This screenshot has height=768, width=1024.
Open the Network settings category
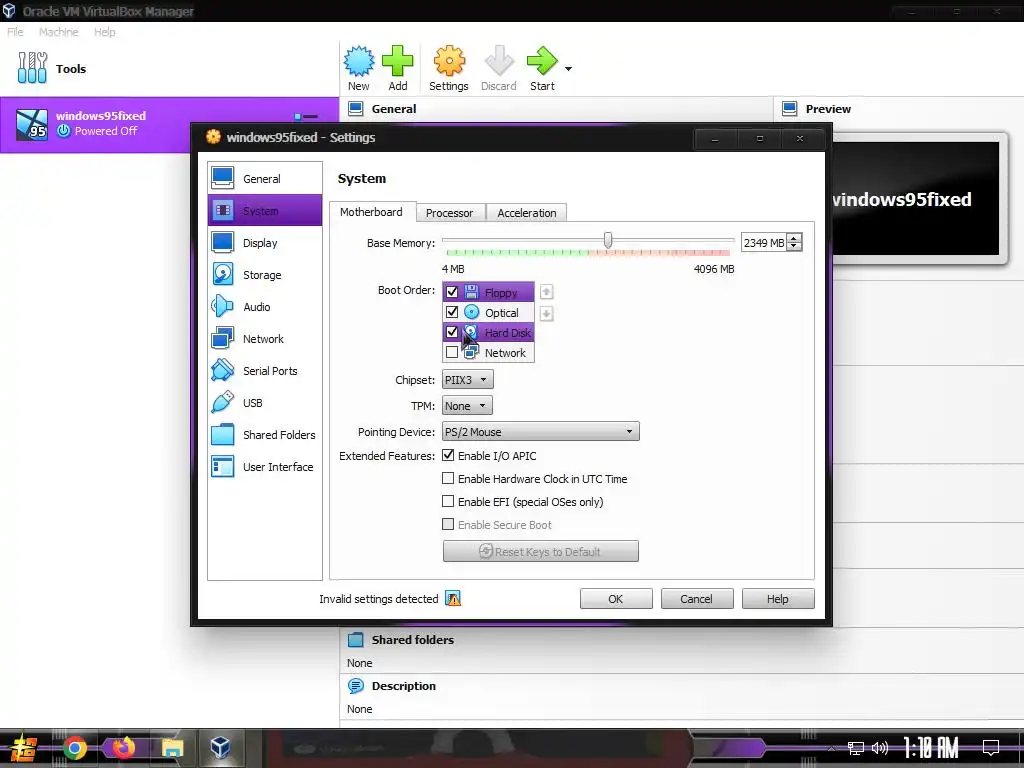(x=264, y=338)
